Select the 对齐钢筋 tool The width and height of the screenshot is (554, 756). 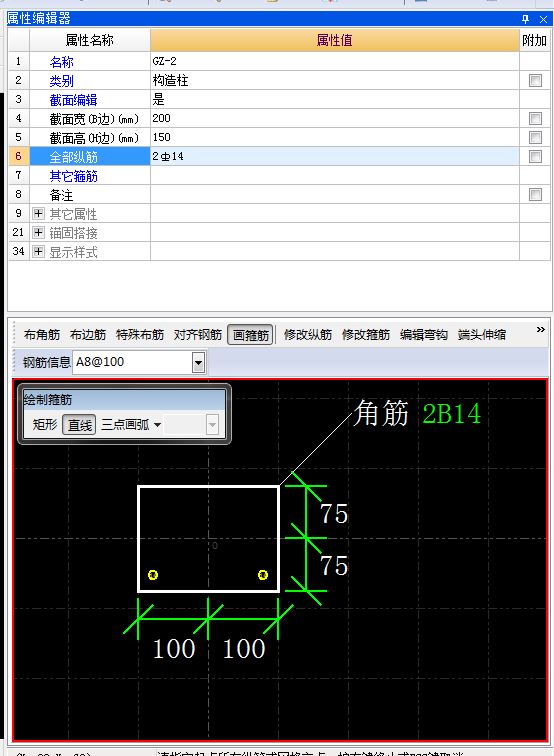pos(198,335)
